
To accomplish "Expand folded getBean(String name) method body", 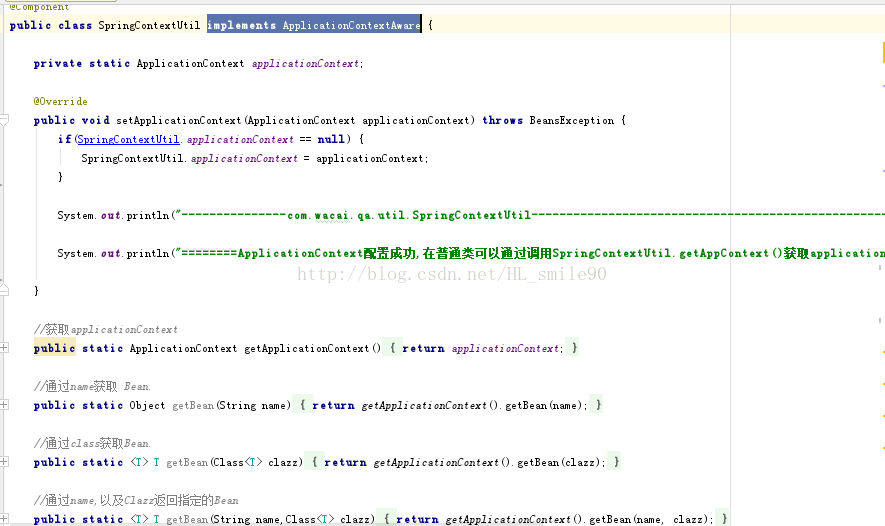I will click(4, 405).
